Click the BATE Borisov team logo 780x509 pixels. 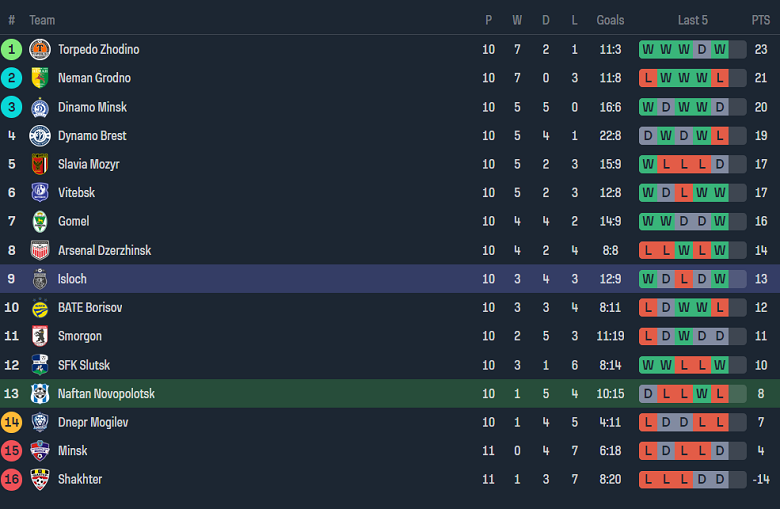pos(40,308)
